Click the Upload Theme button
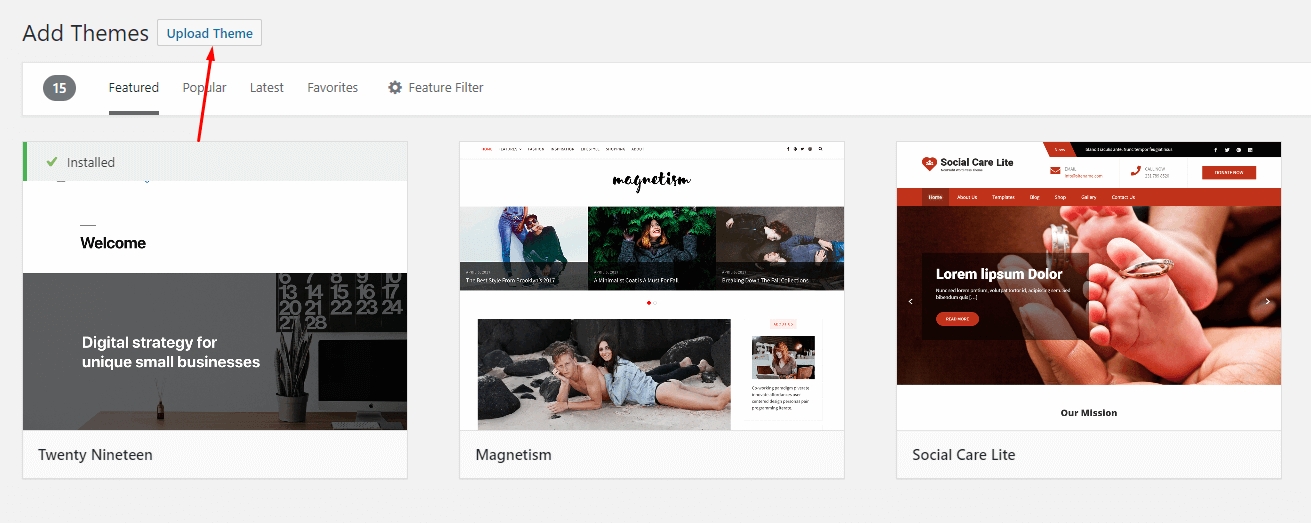 pyautogui.click(x=209, y=33)
